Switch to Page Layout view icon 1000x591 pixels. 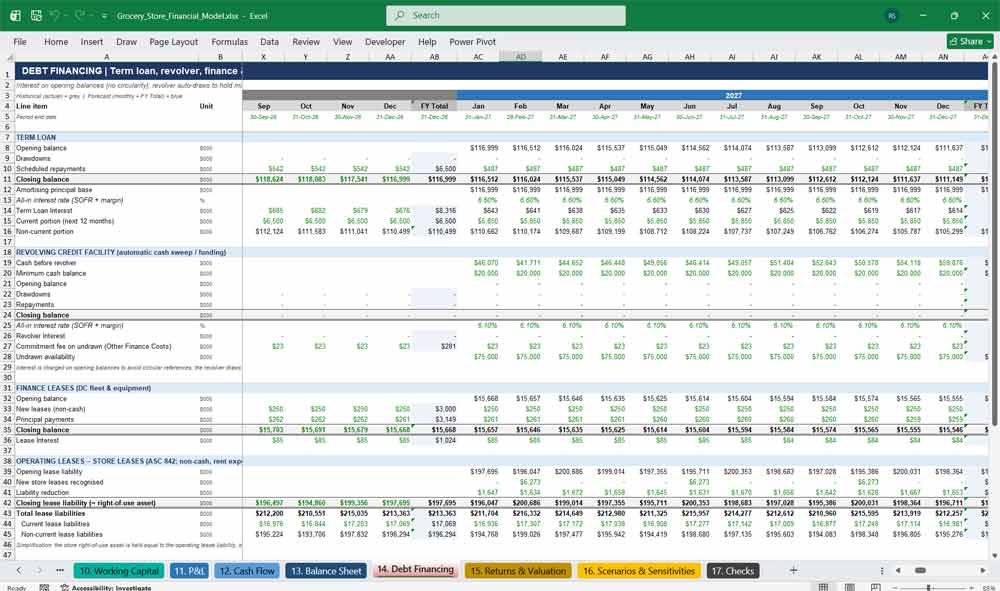[x=849, y=587]
